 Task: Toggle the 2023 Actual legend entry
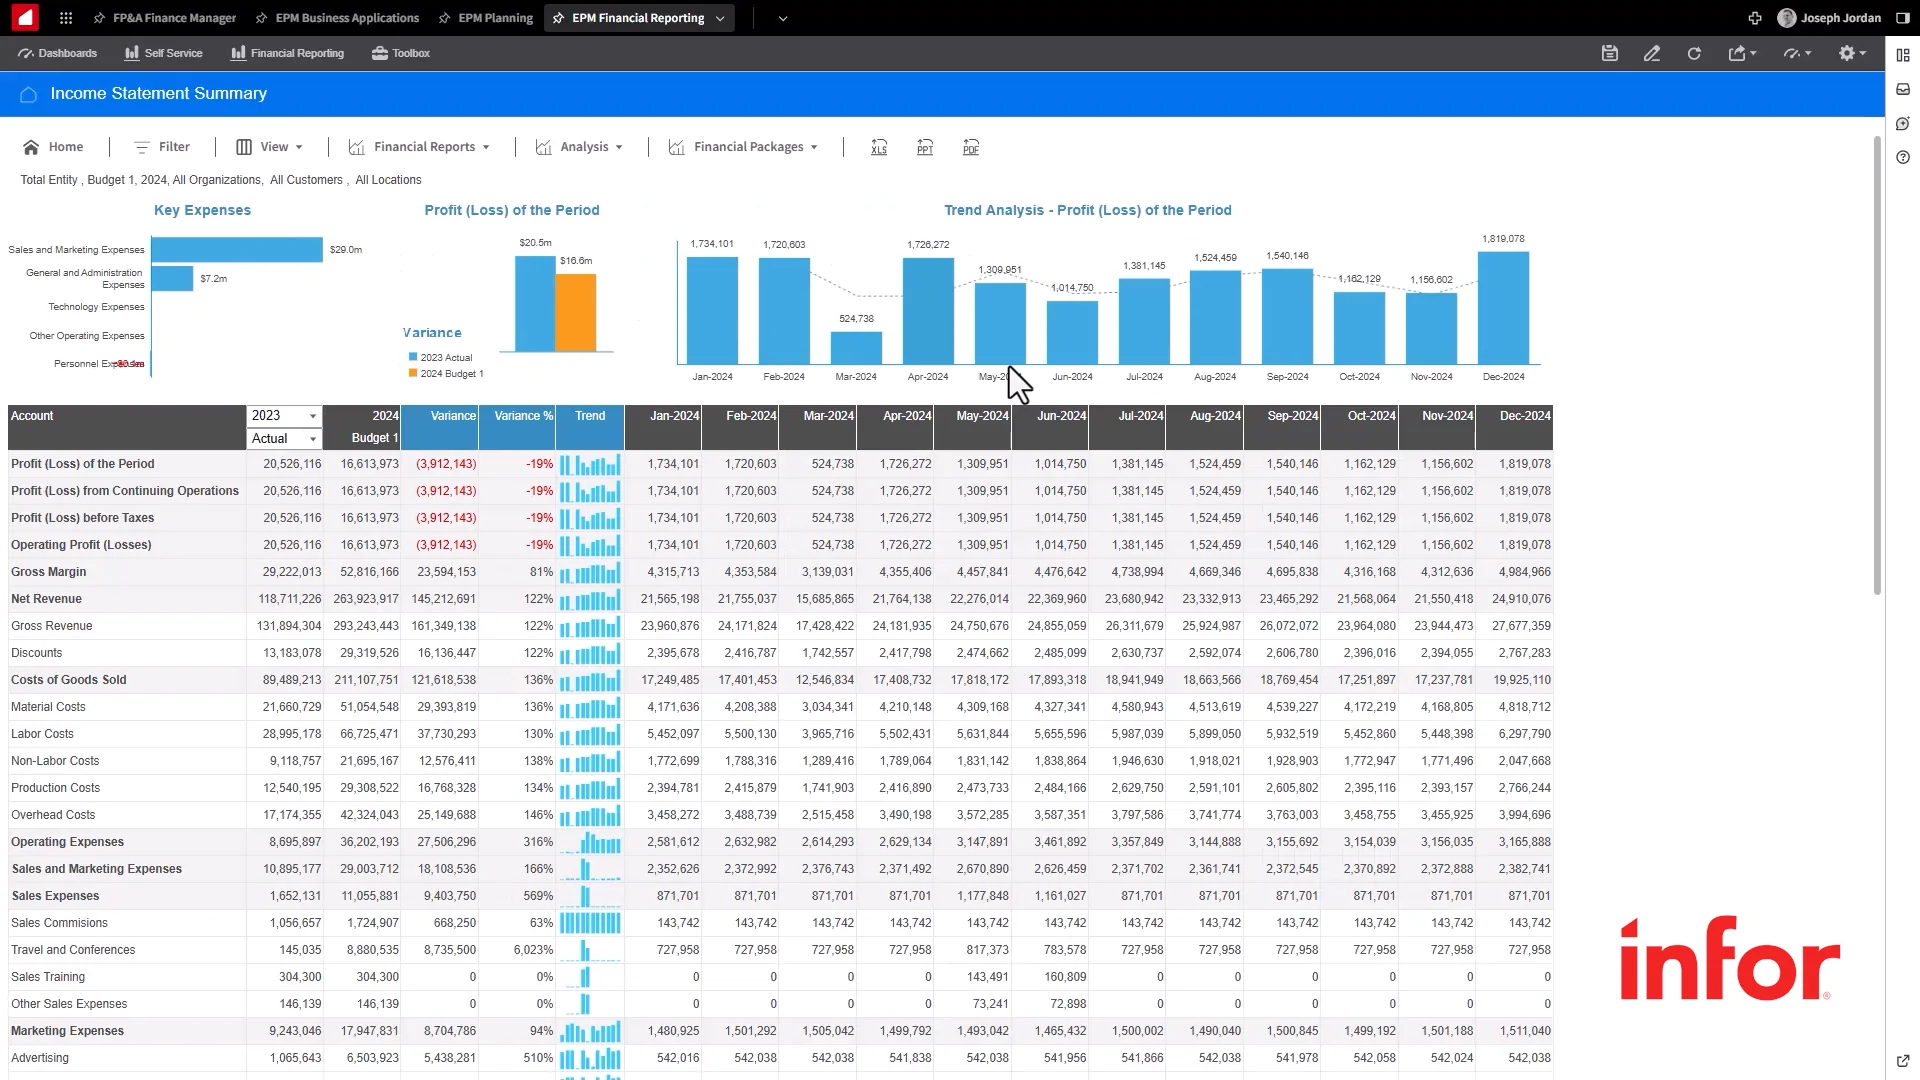coord(441,357)
